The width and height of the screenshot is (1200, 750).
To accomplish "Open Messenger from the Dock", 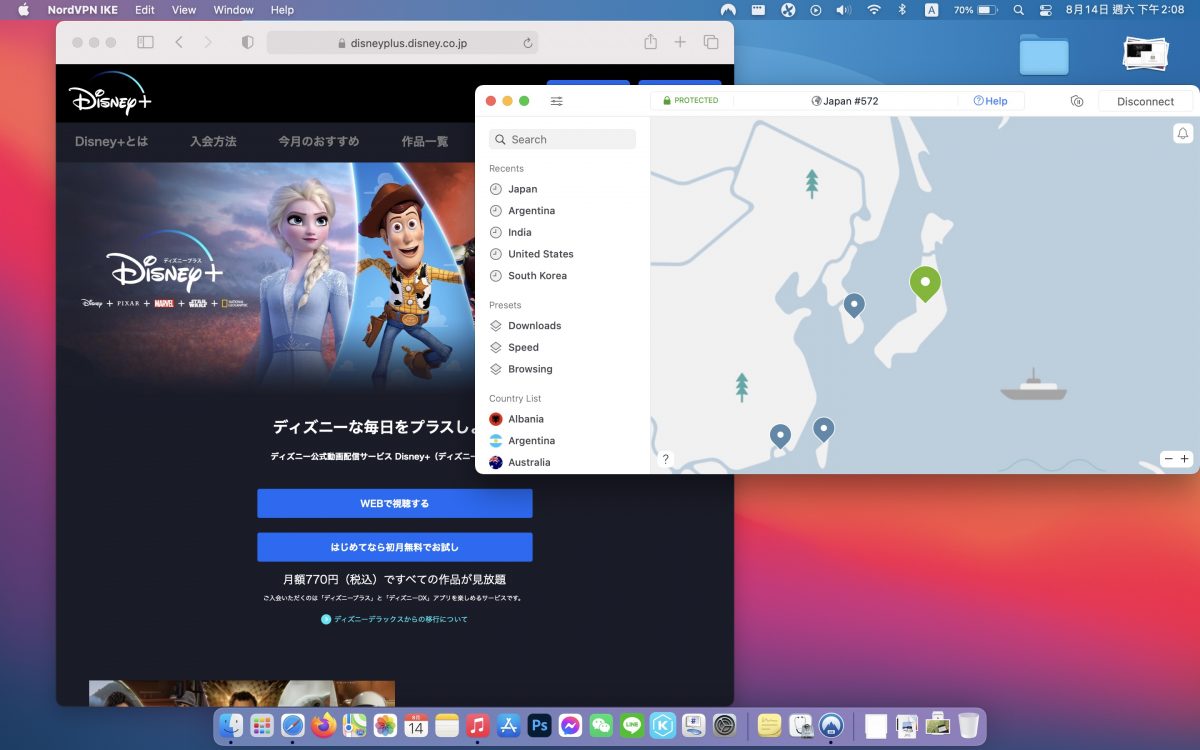I will tap(571, 726).
